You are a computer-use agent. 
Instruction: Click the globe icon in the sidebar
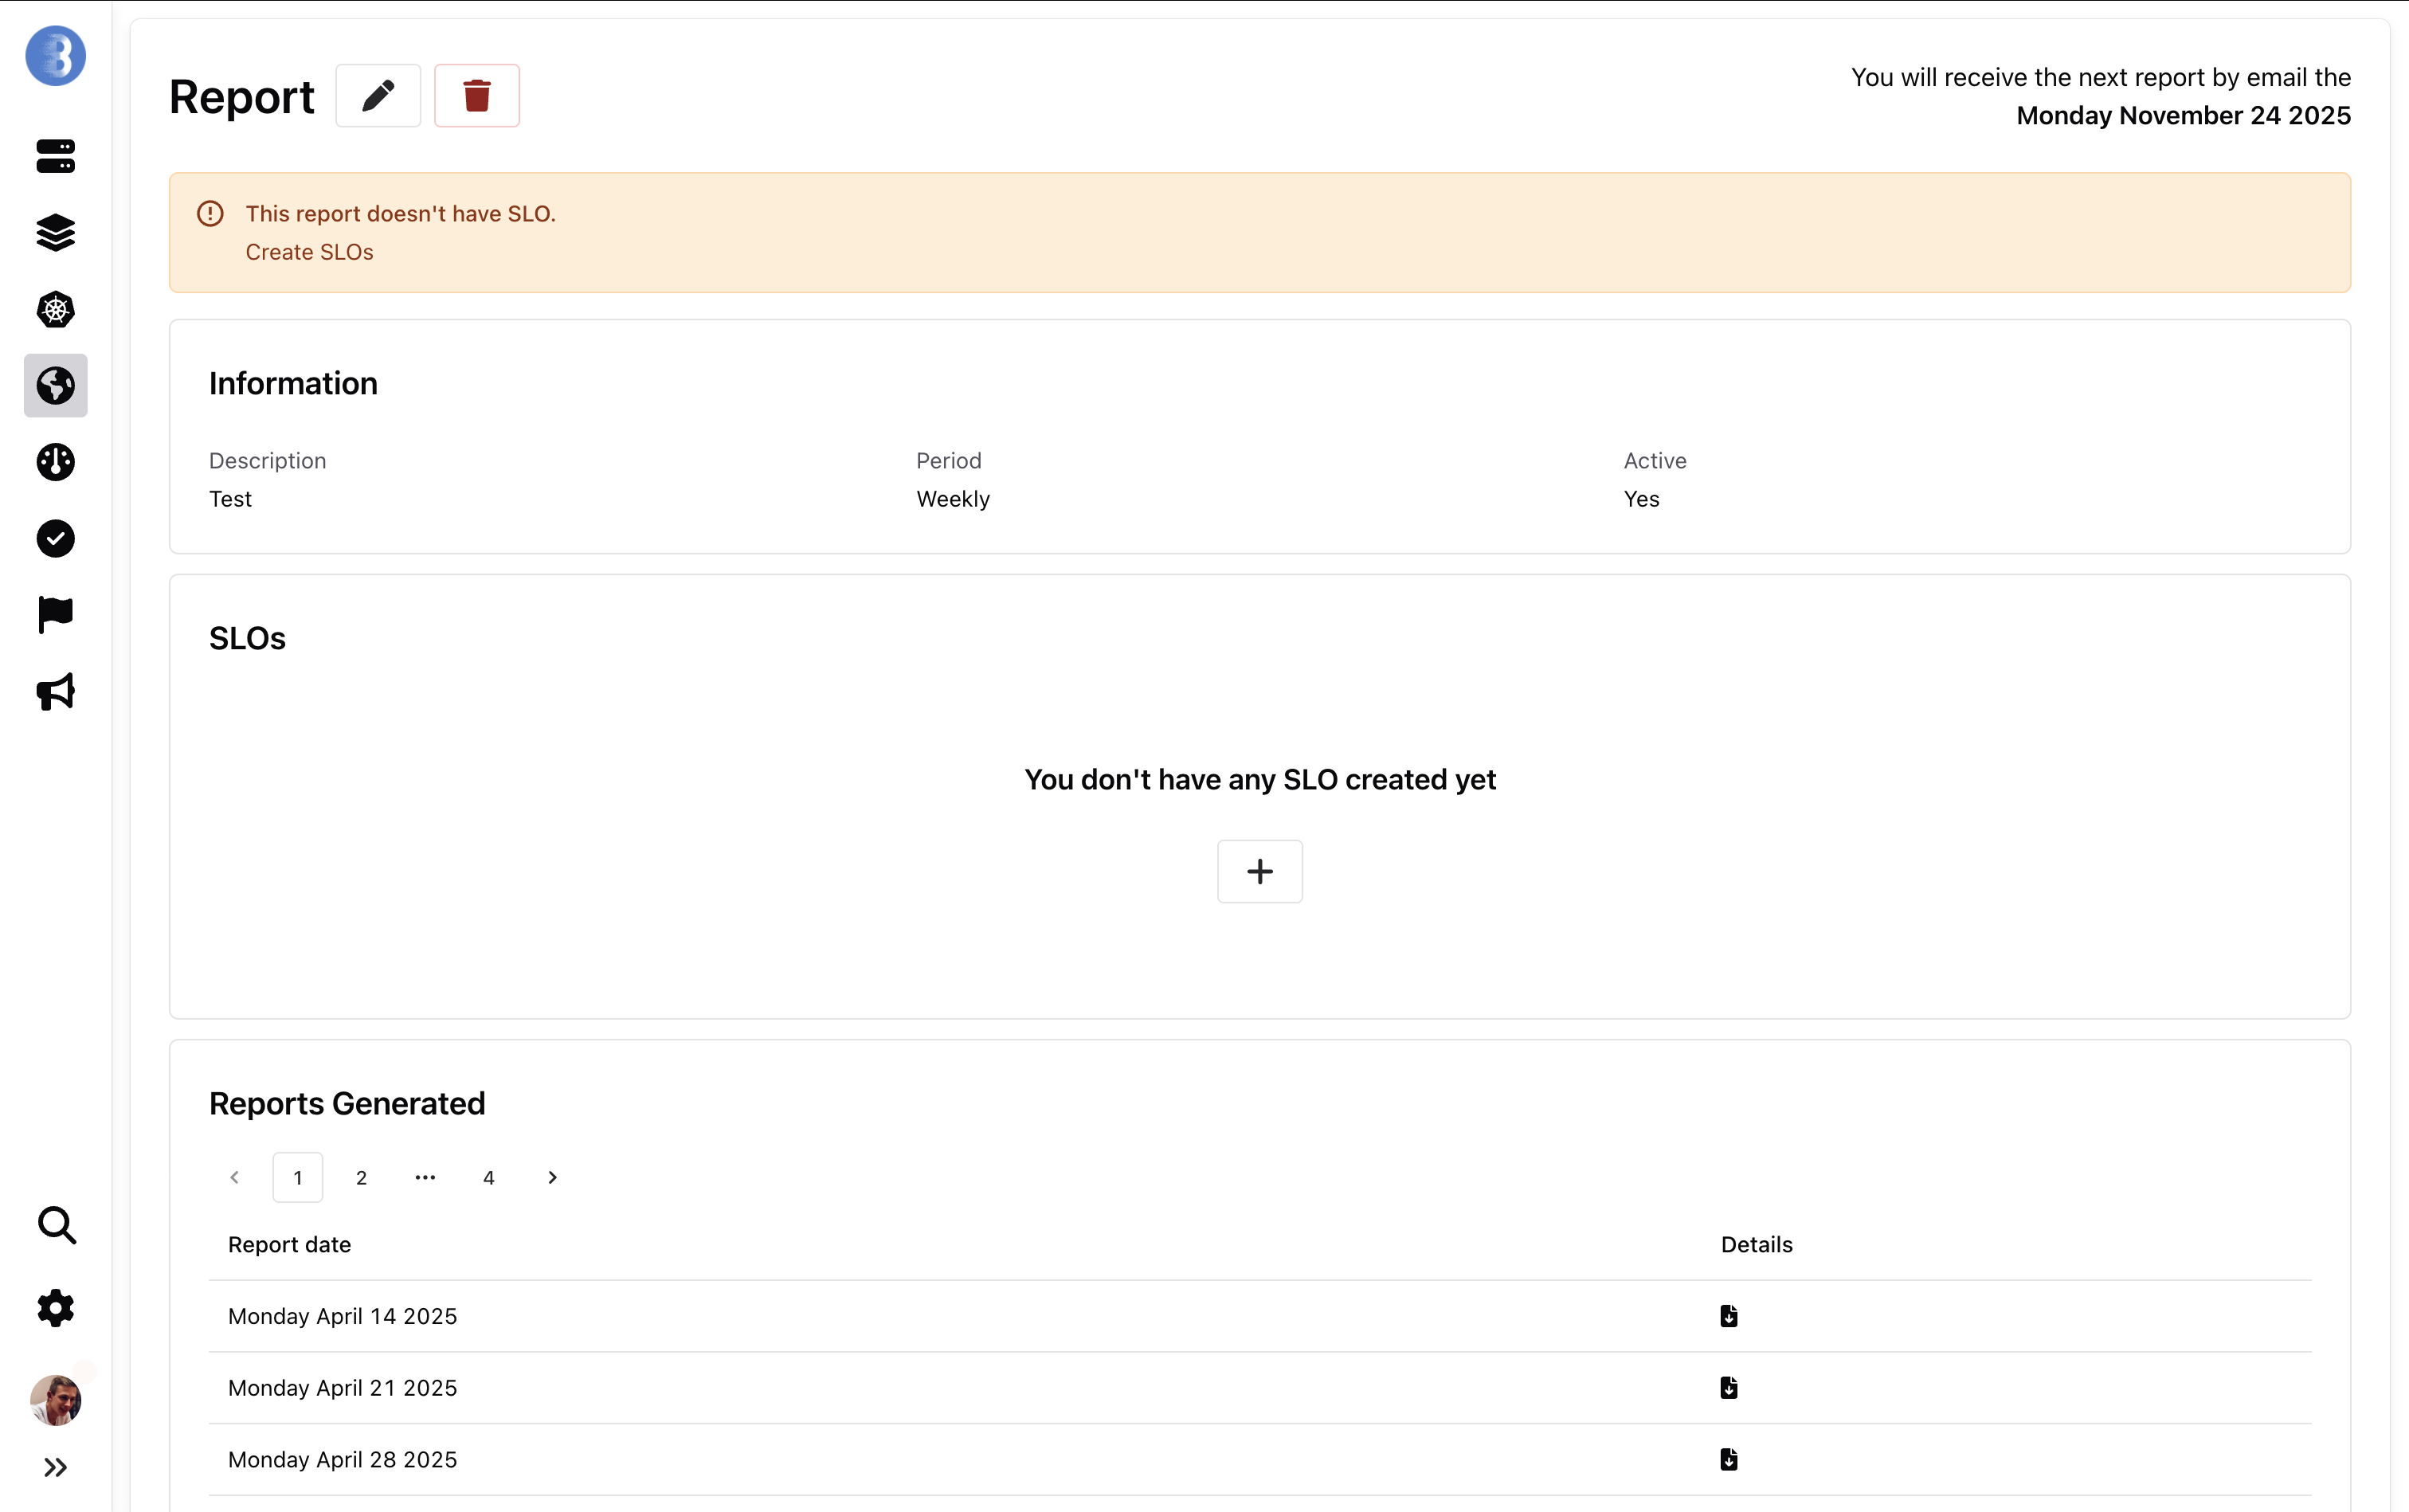coord(55,386)
